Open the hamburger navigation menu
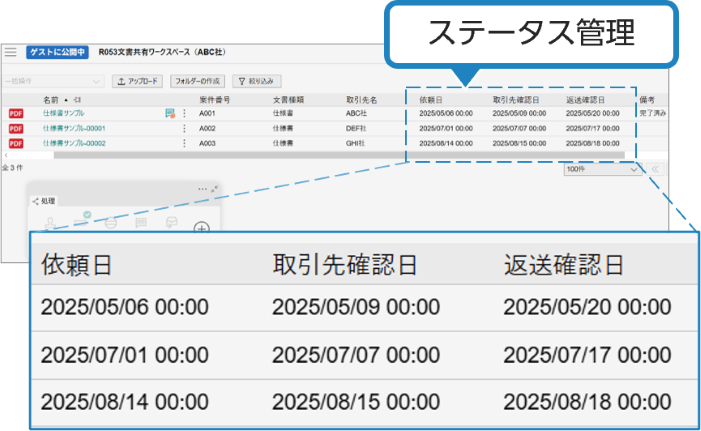The image size is (701, 431). point(11,52)
